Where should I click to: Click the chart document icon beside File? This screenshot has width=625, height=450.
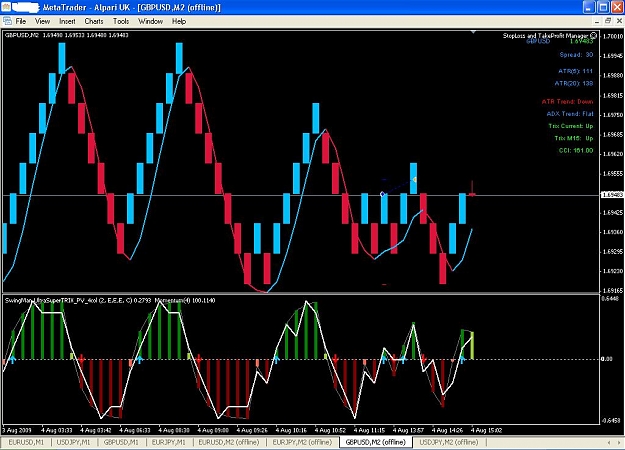pos(7,21)
